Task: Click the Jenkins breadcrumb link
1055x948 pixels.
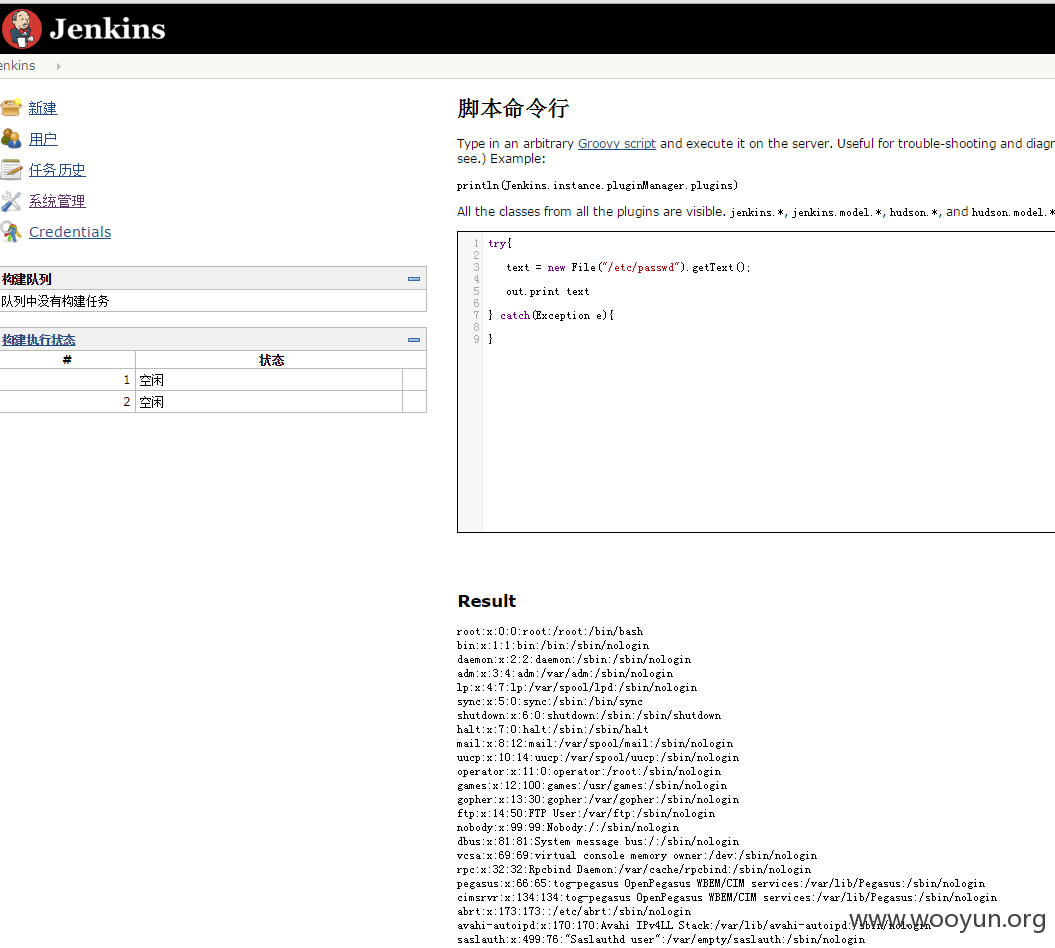Action: (17, 66)
